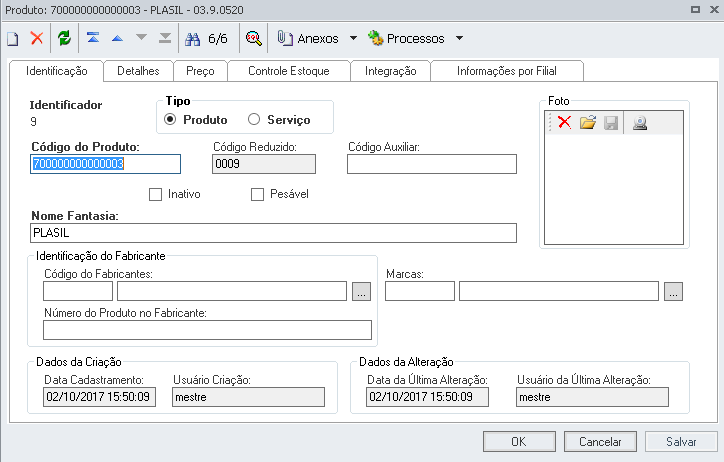Click the Nome Fantasia field with PLASIL

(273, 233)
